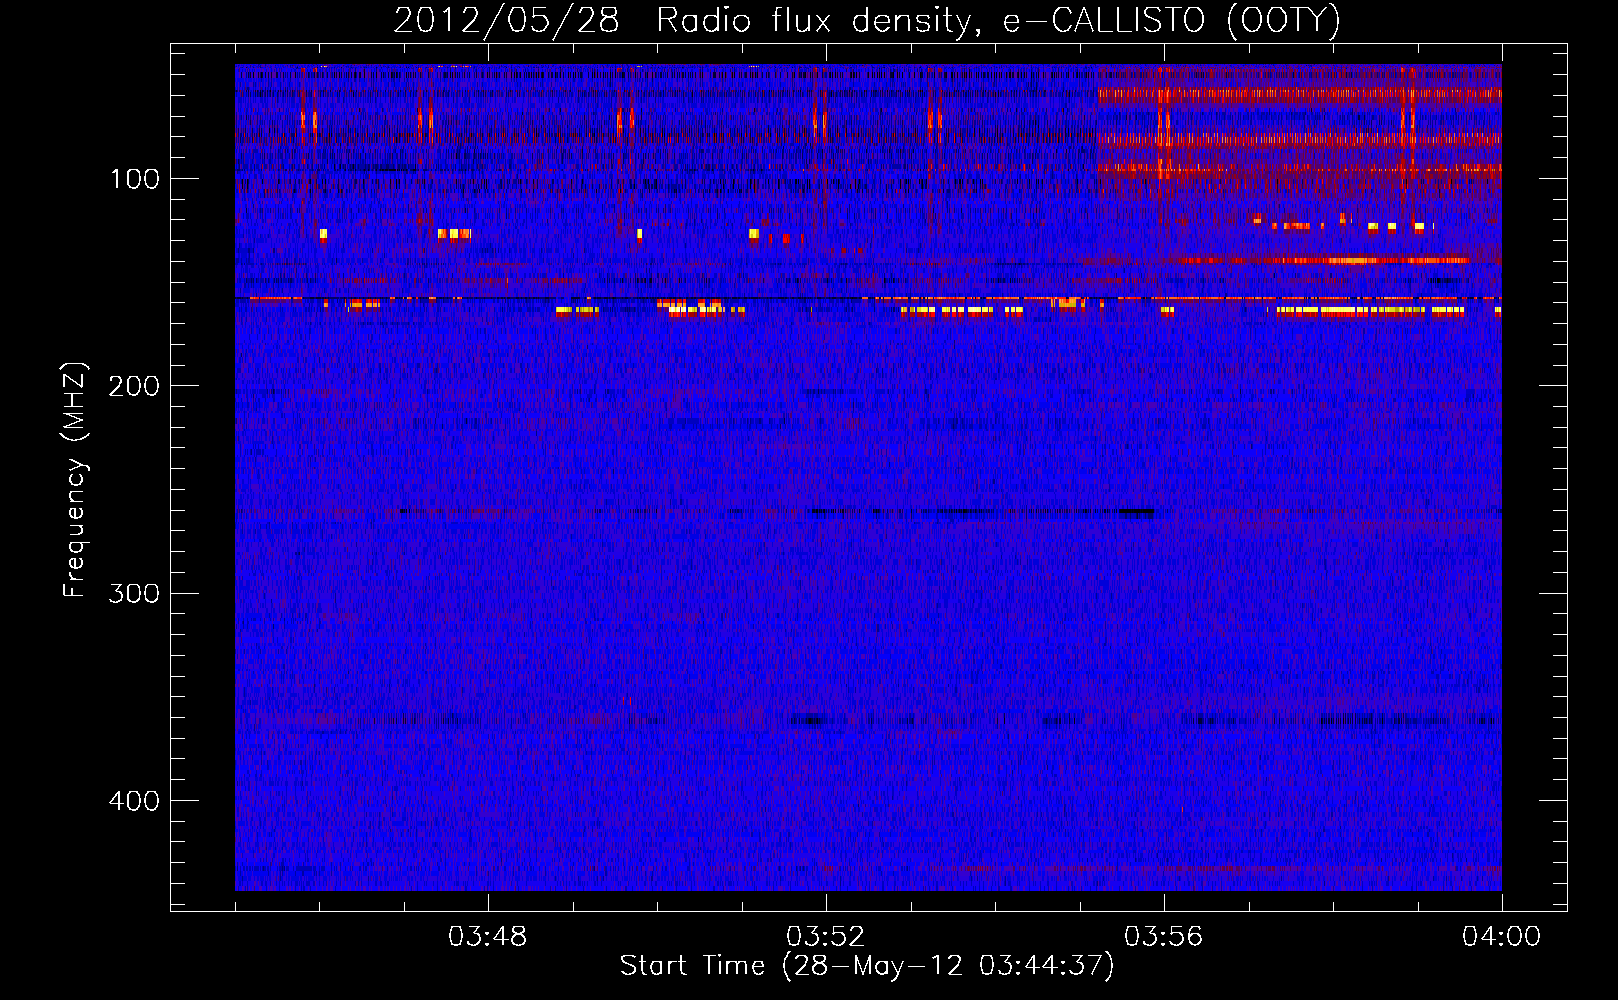This screenshot has width=1618, height=1000.
Task: Click the 400 frequency tick label
Action: (134, 801)
